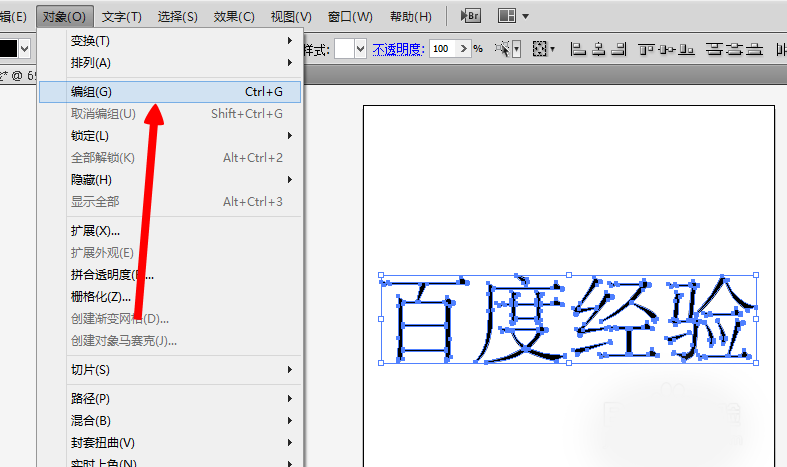Open the 窗口(W) menu
Viewport: 787px width, 467px height.
point(350,17)
